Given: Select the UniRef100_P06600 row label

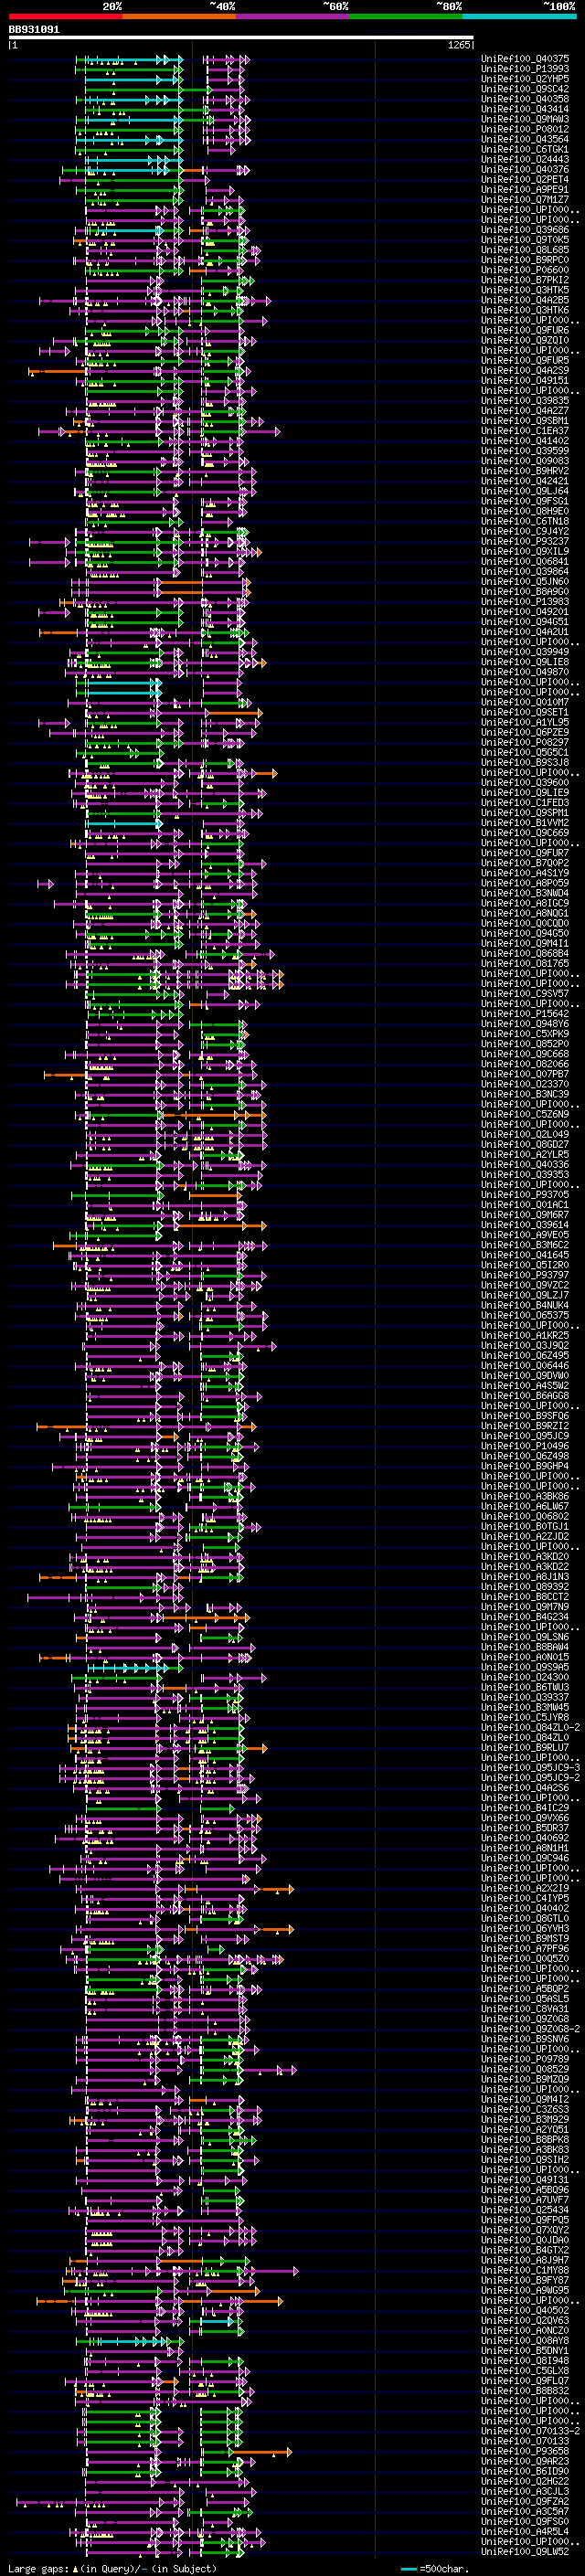Looking at the screenshot, I should [x=525, y=270].
